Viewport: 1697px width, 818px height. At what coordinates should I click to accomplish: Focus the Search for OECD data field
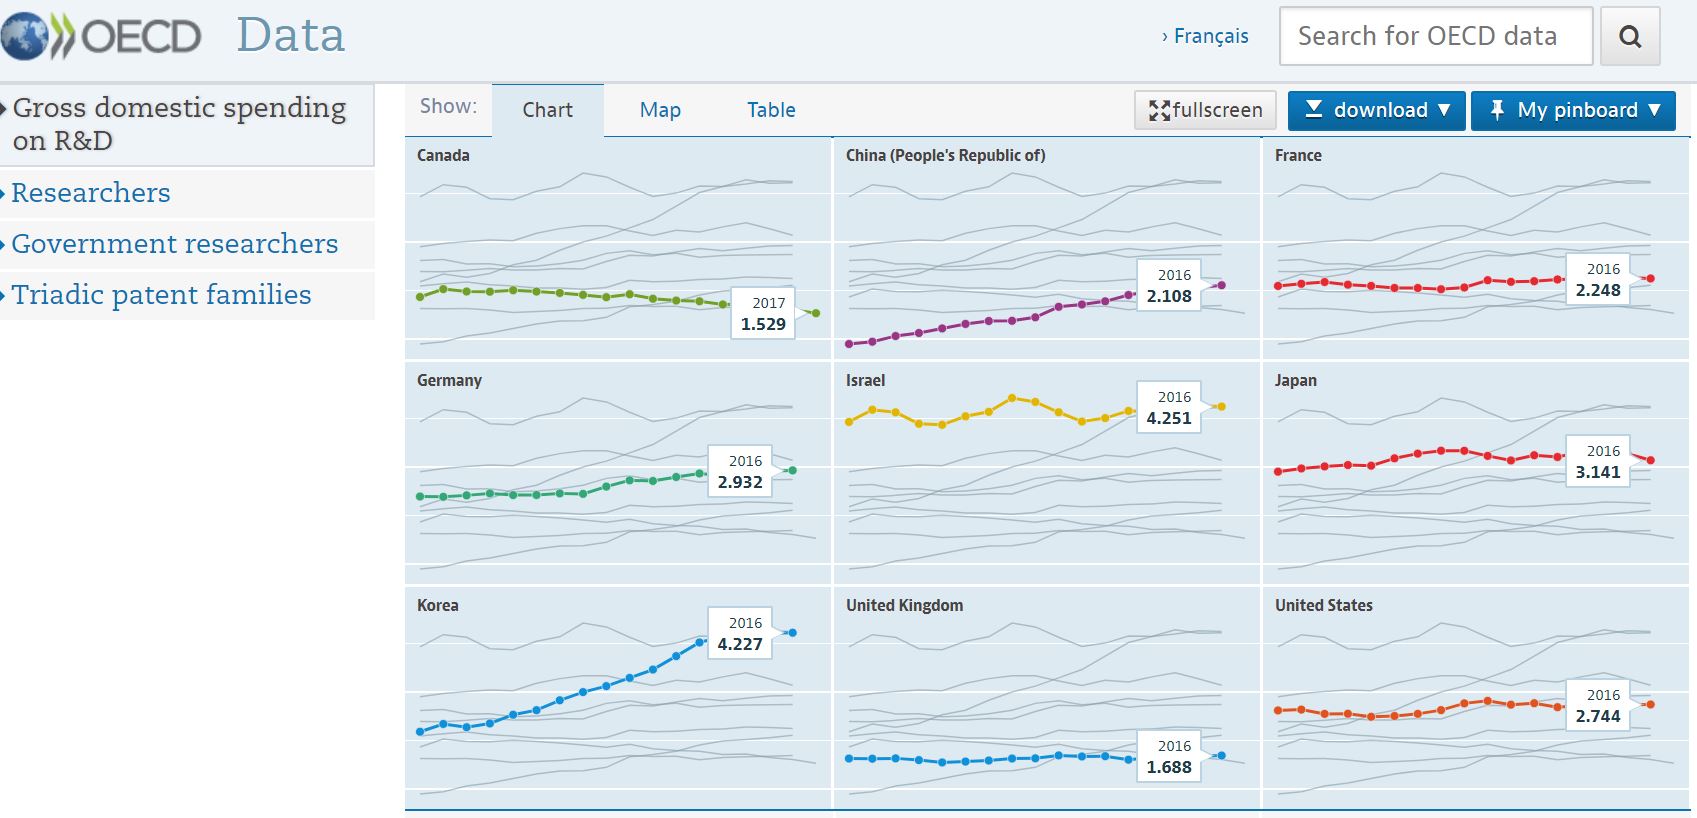(1436, 37)
